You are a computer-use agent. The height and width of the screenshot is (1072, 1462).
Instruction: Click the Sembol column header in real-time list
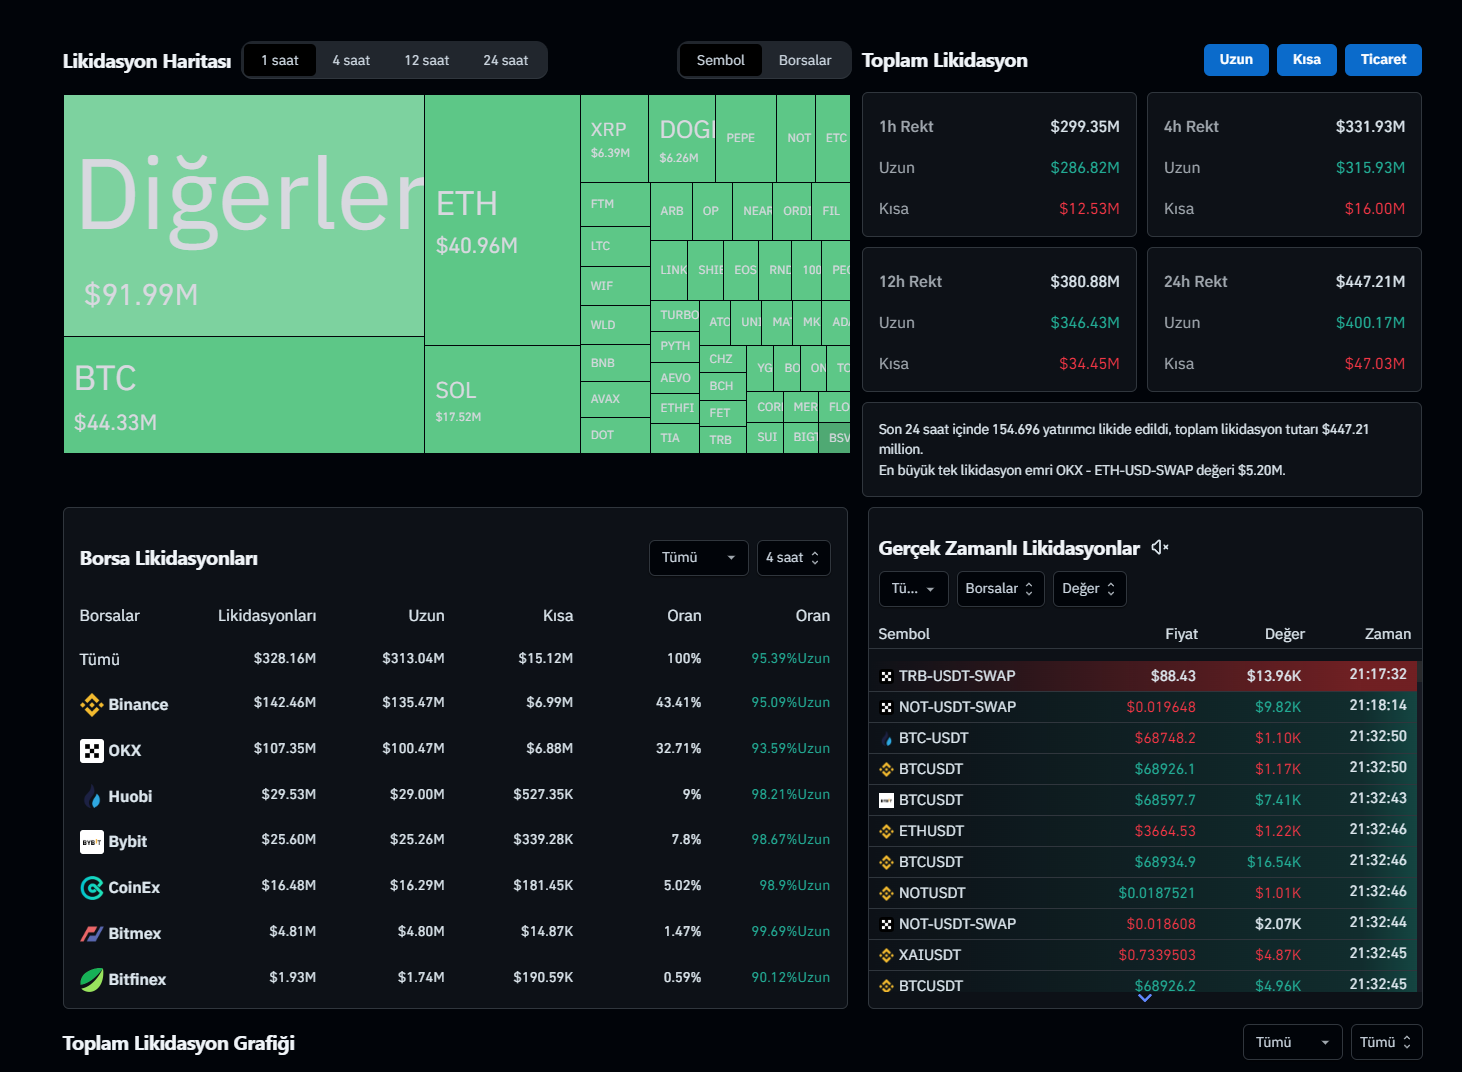(904, 634)
